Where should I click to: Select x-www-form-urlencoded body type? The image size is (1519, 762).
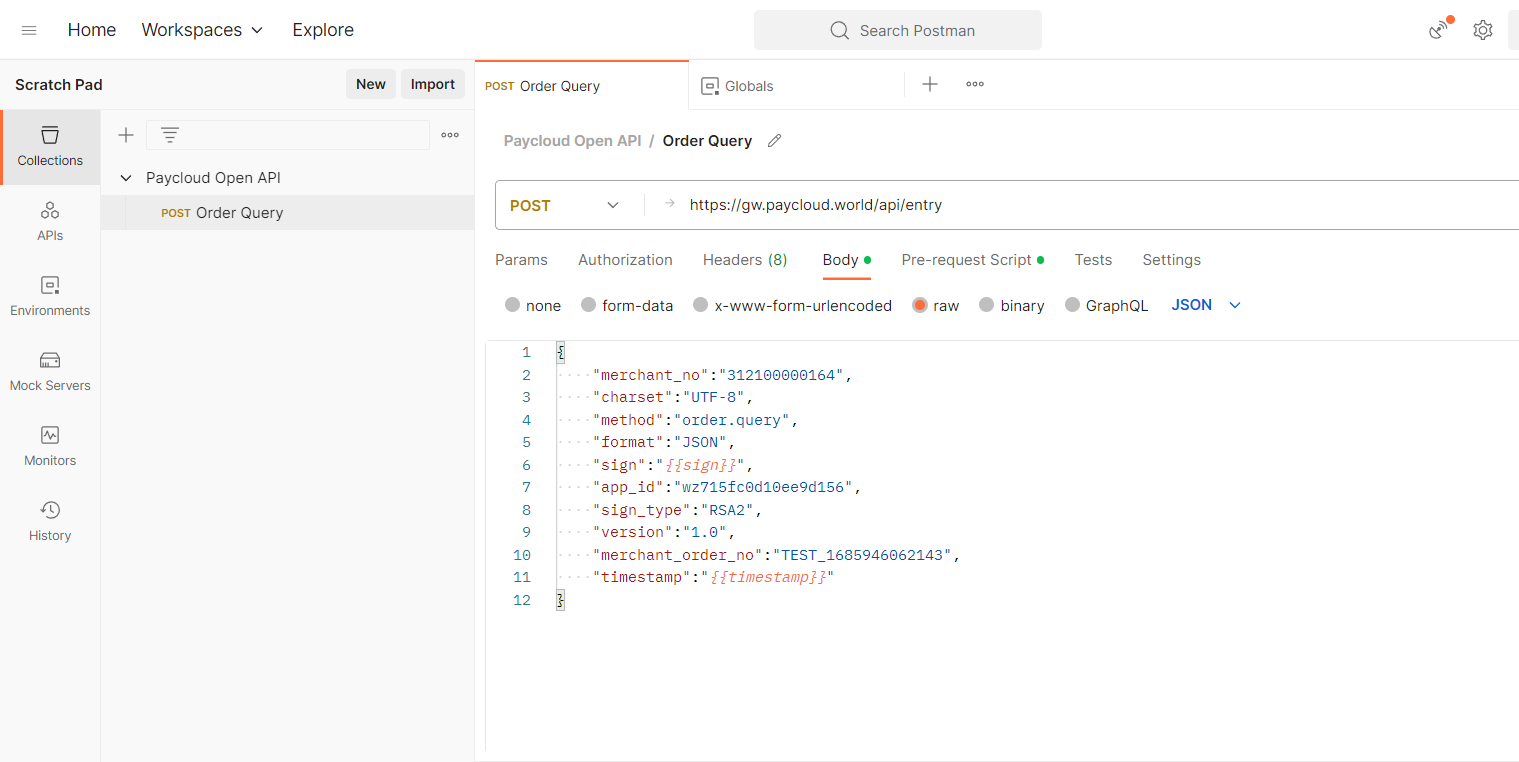(701, 305)
